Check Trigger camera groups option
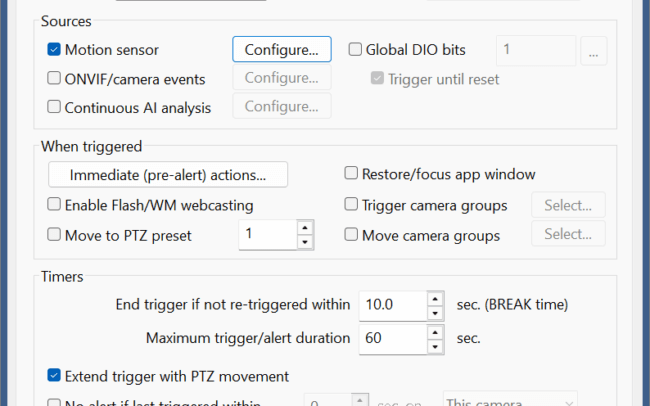The image size is (650, 406). tap(351, 204)
